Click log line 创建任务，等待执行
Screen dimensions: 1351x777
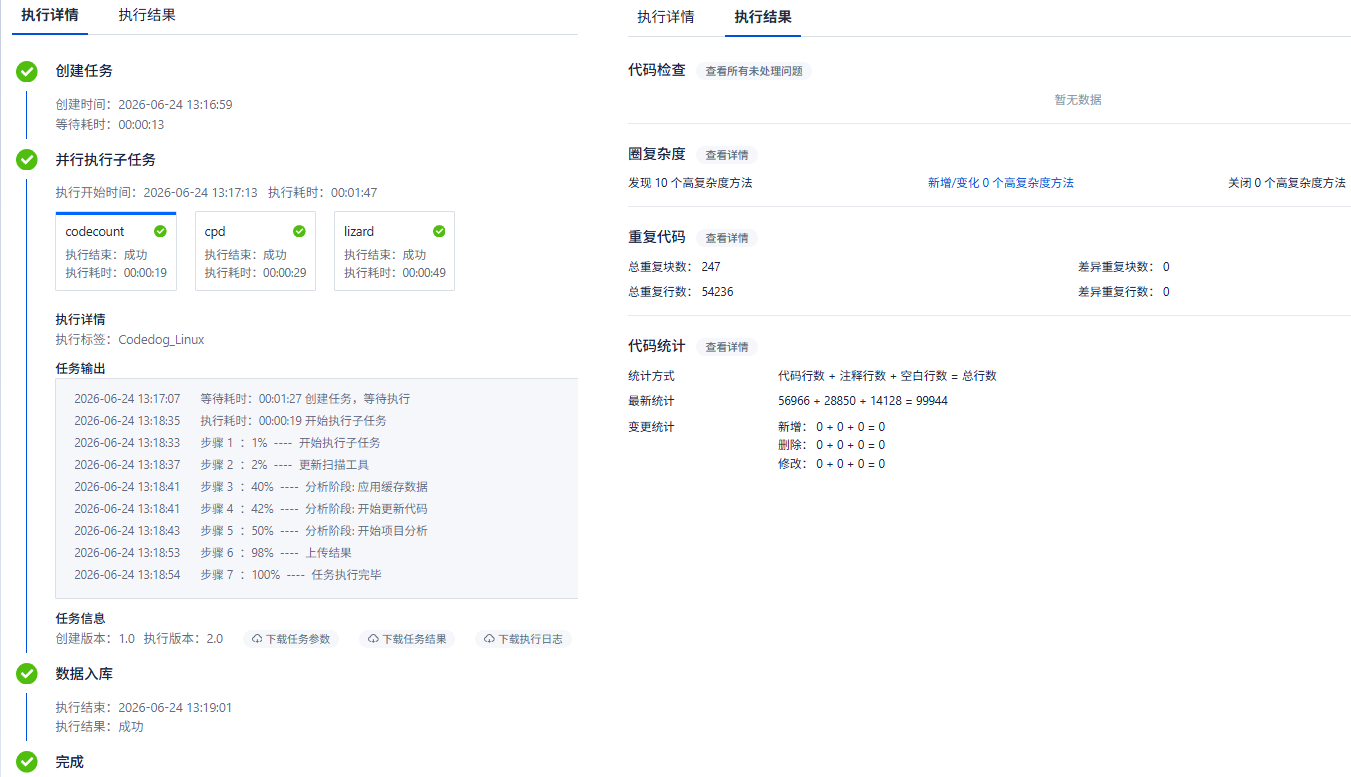pos(242,399)
